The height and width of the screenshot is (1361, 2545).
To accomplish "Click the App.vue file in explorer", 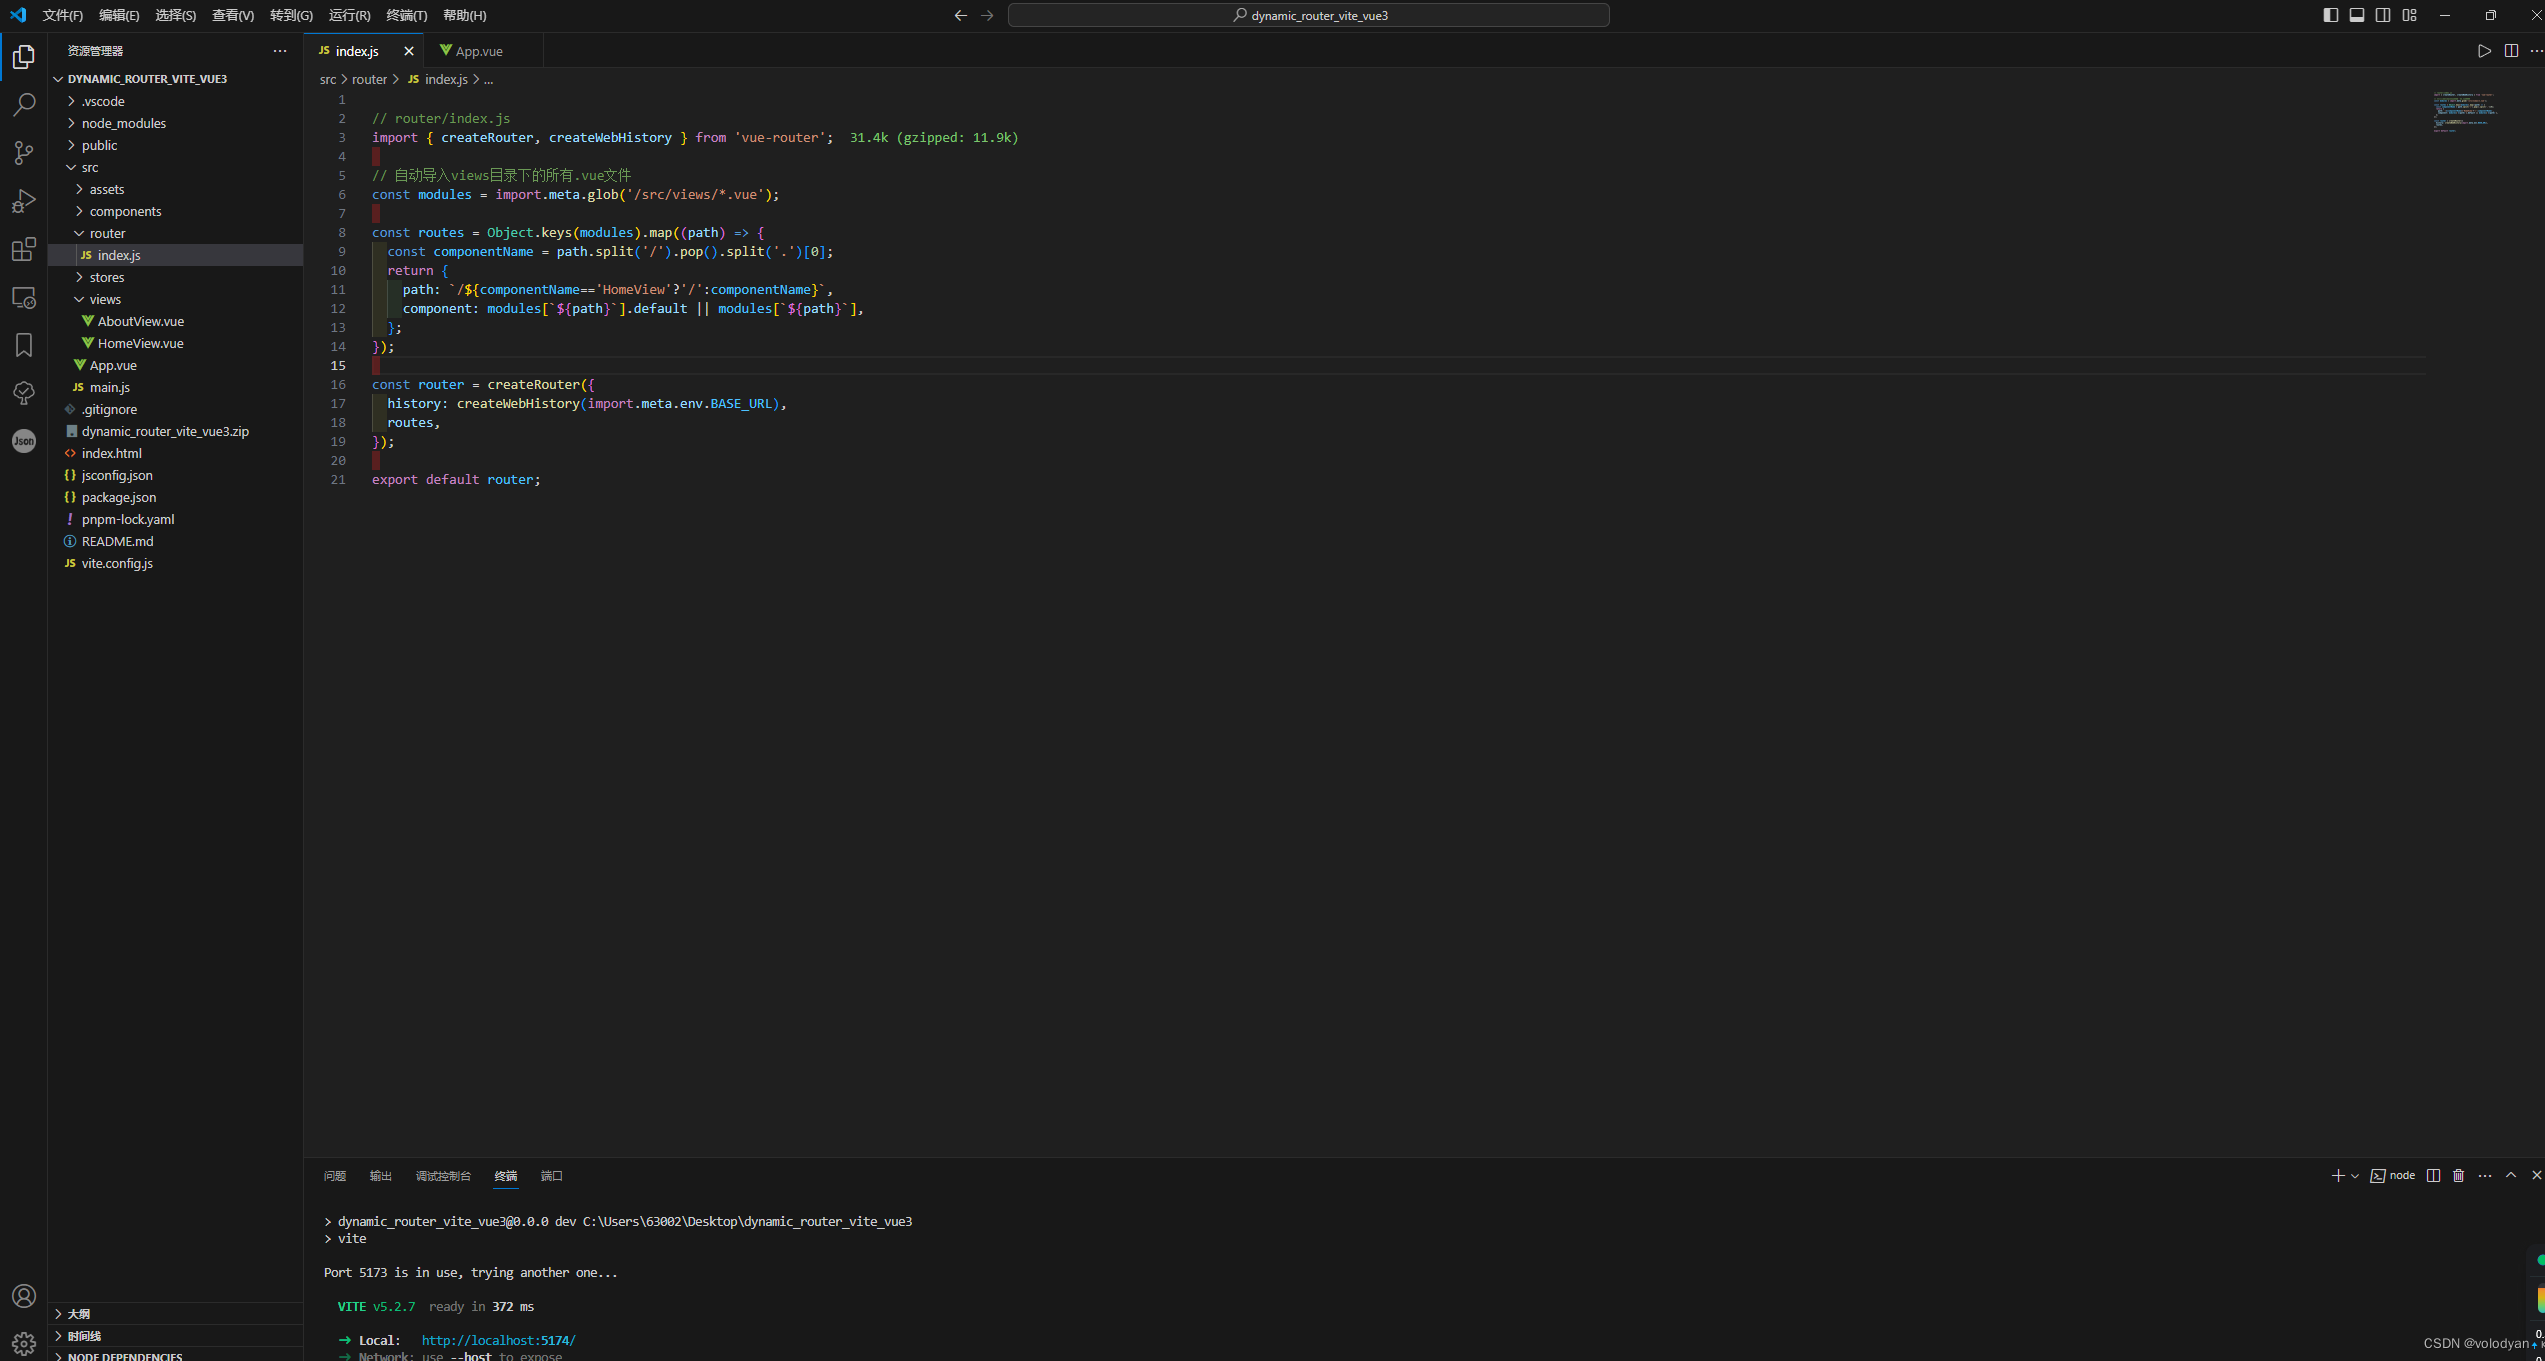I will (114, 365).
